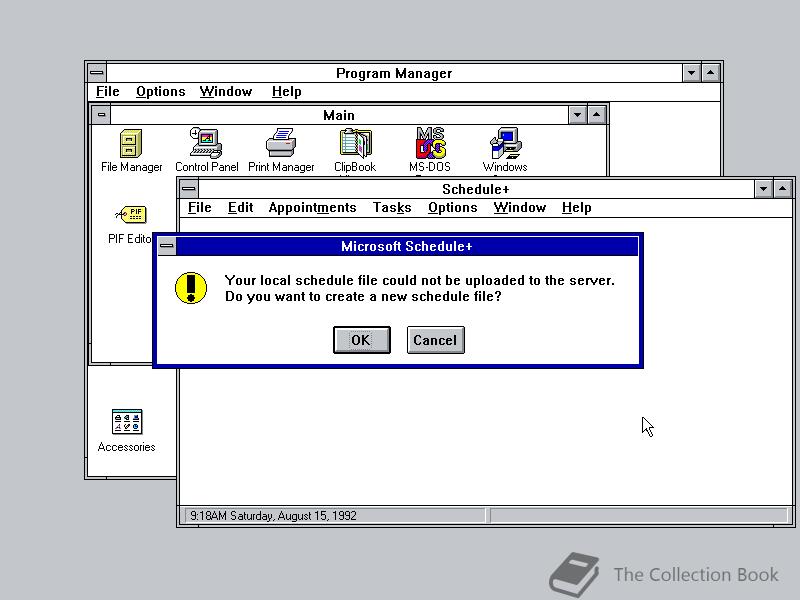Maximize the Schedule+ window
This screenshot has height=600, width=800.
click(x=783, y=189)
